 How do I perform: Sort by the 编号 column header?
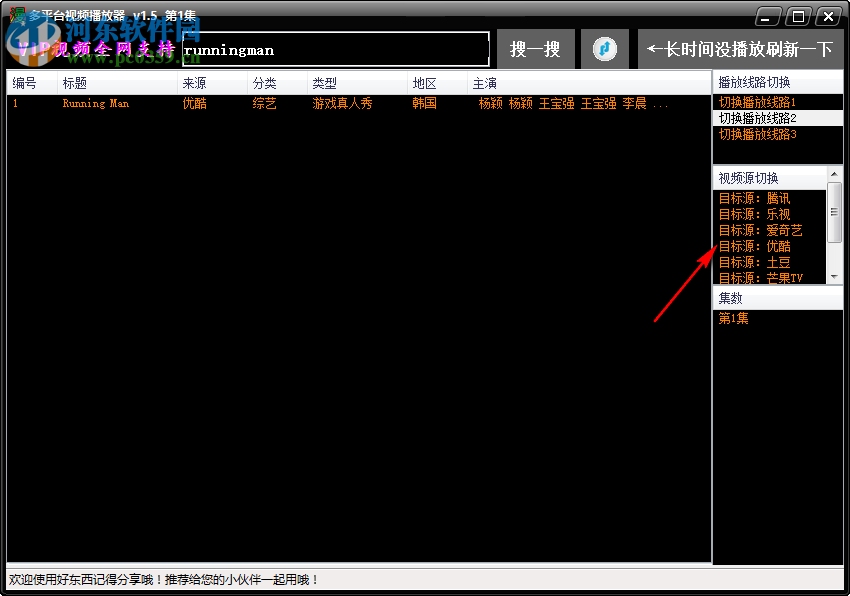pos(32,83)
